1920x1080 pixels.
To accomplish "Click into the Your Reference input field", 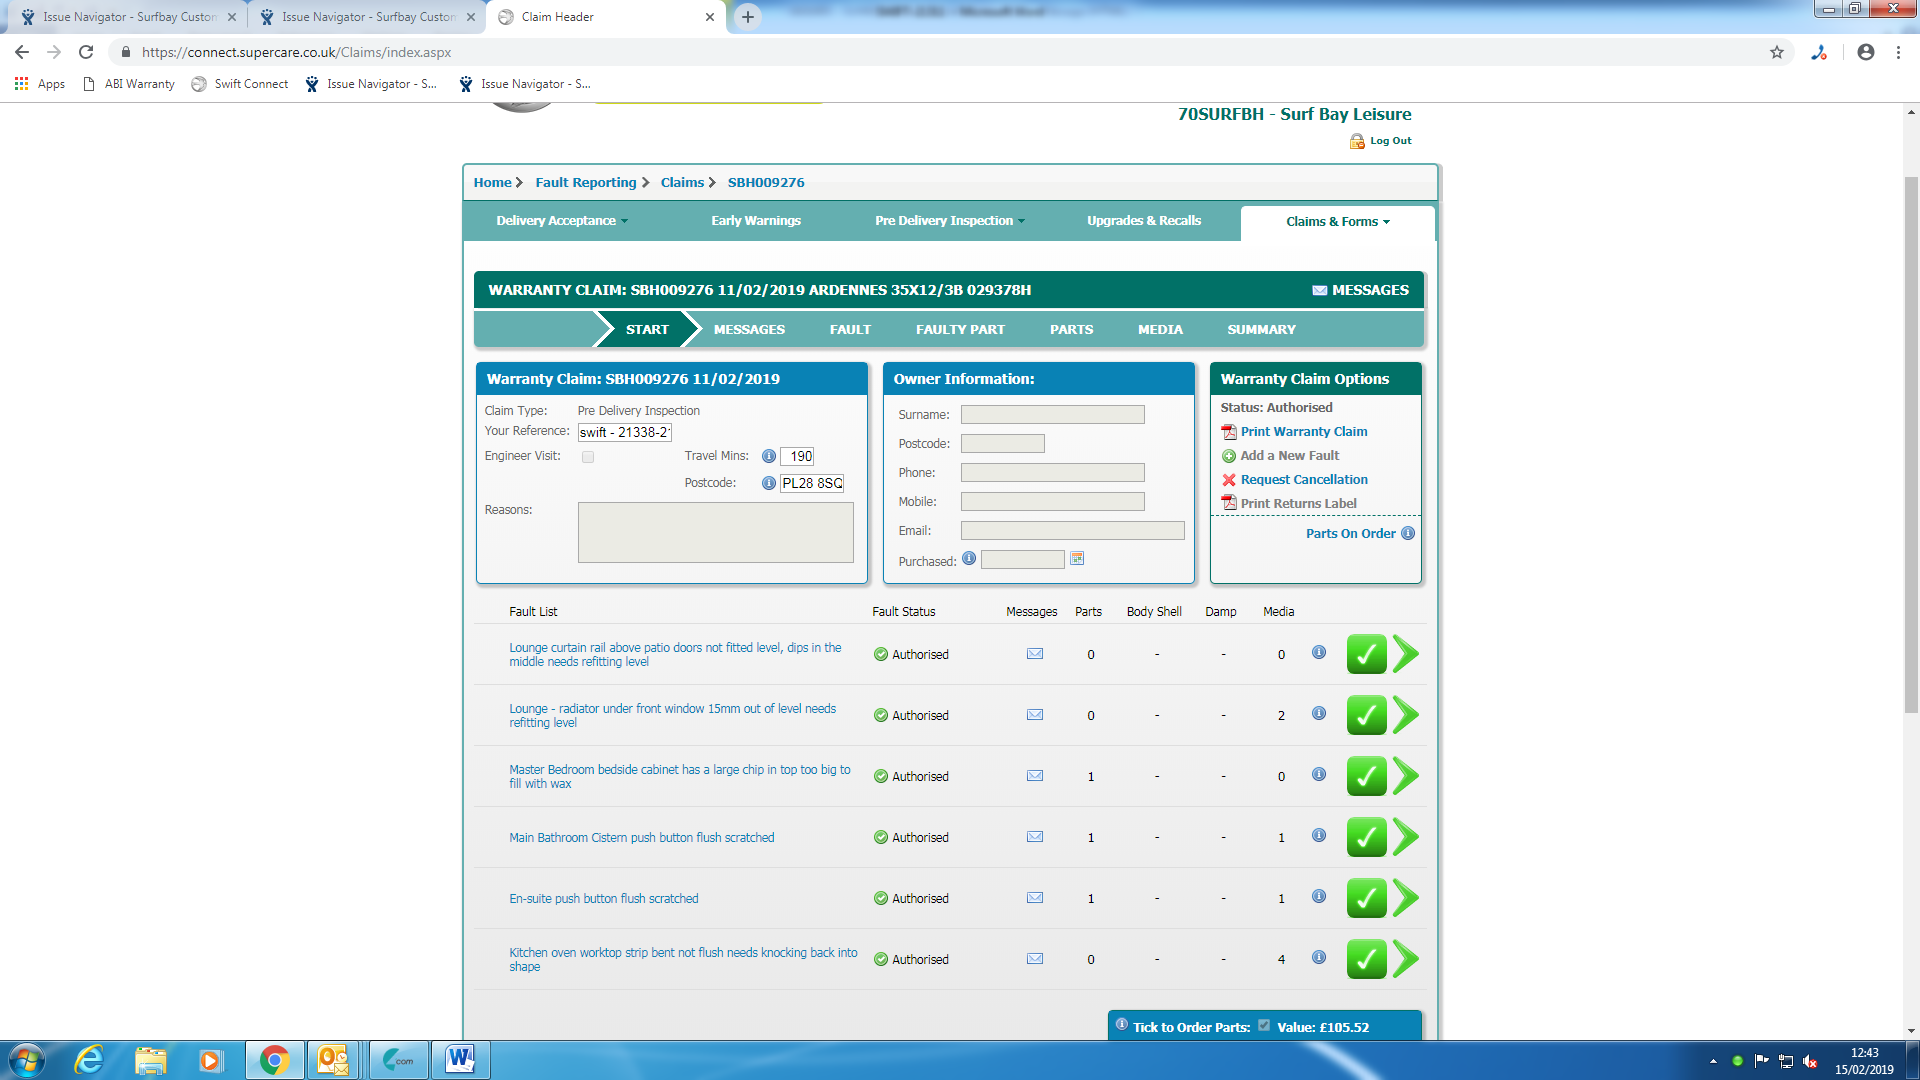I will coord(624,432).
